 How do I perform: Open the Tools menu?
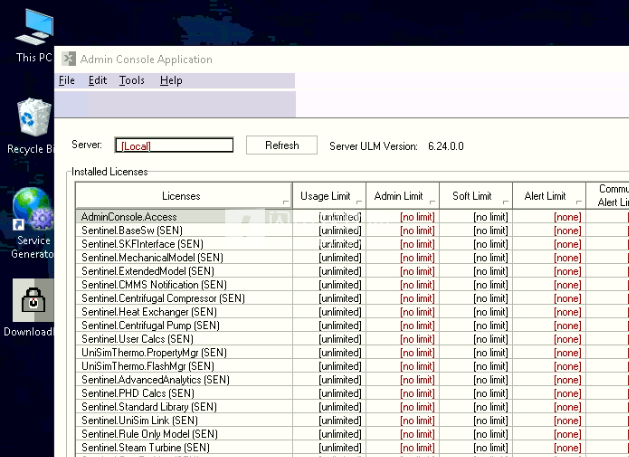pyautogui.click(x=132, y=81)
